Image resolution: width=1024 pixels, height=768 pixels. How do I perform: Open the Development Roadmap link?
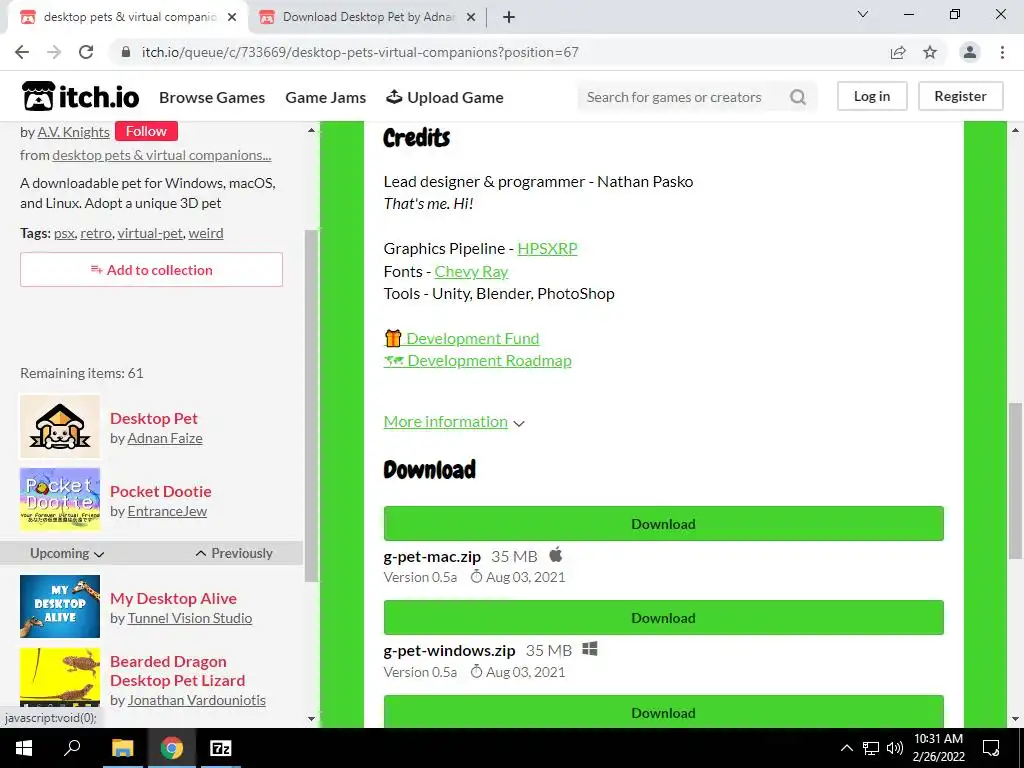click(477, 360)
